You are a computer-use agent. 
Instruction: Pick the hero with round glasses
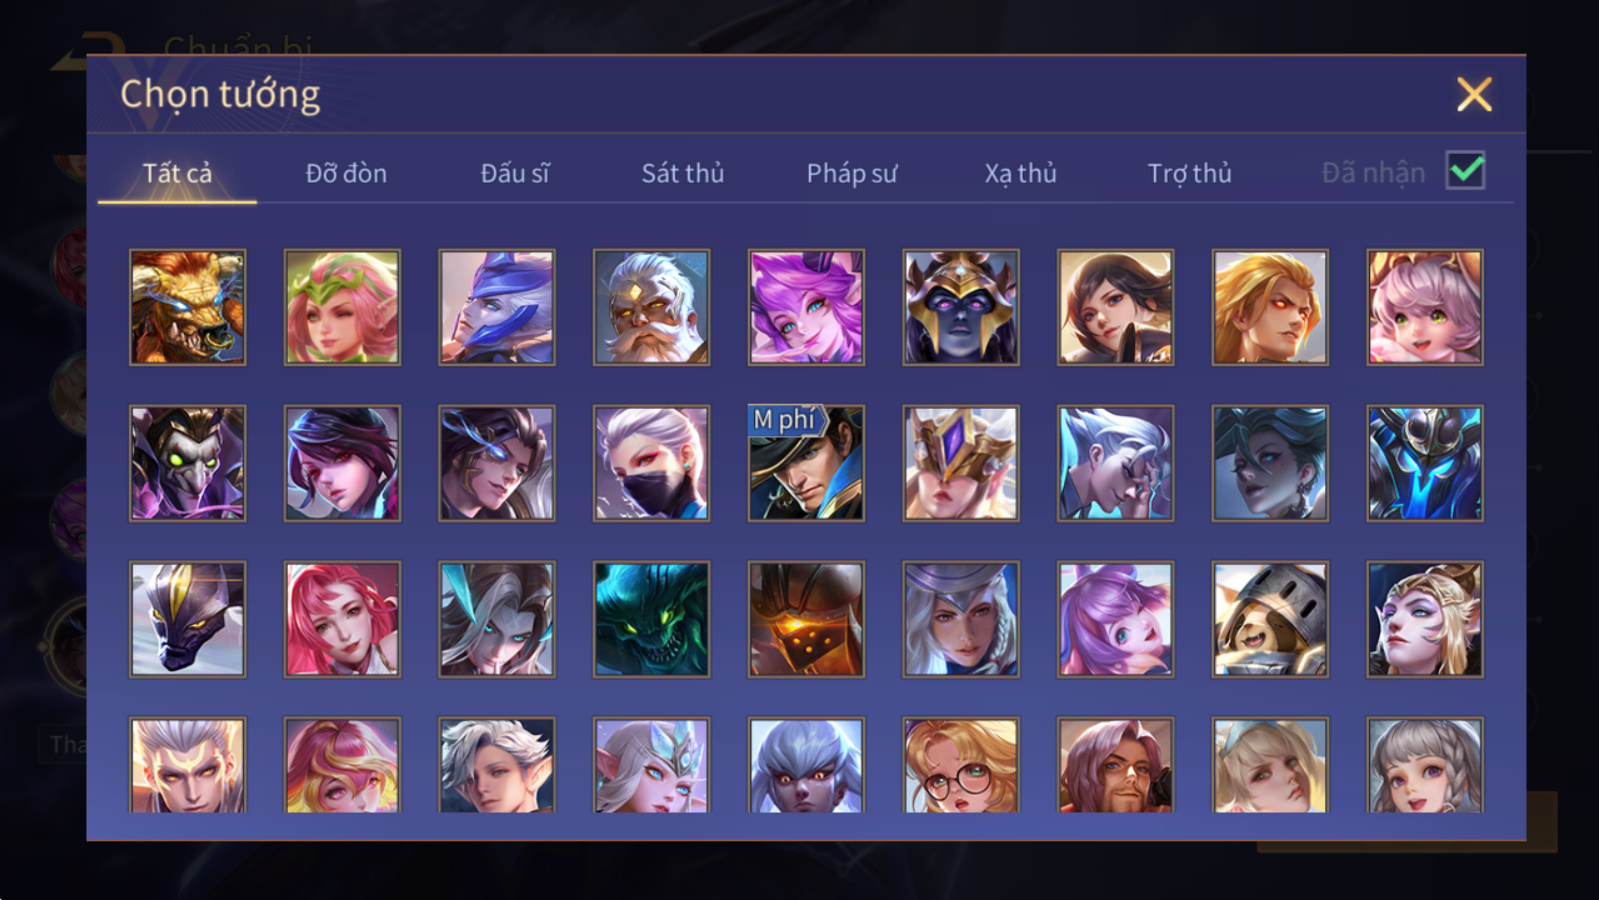pyautogui.click(x=961, y=765)
